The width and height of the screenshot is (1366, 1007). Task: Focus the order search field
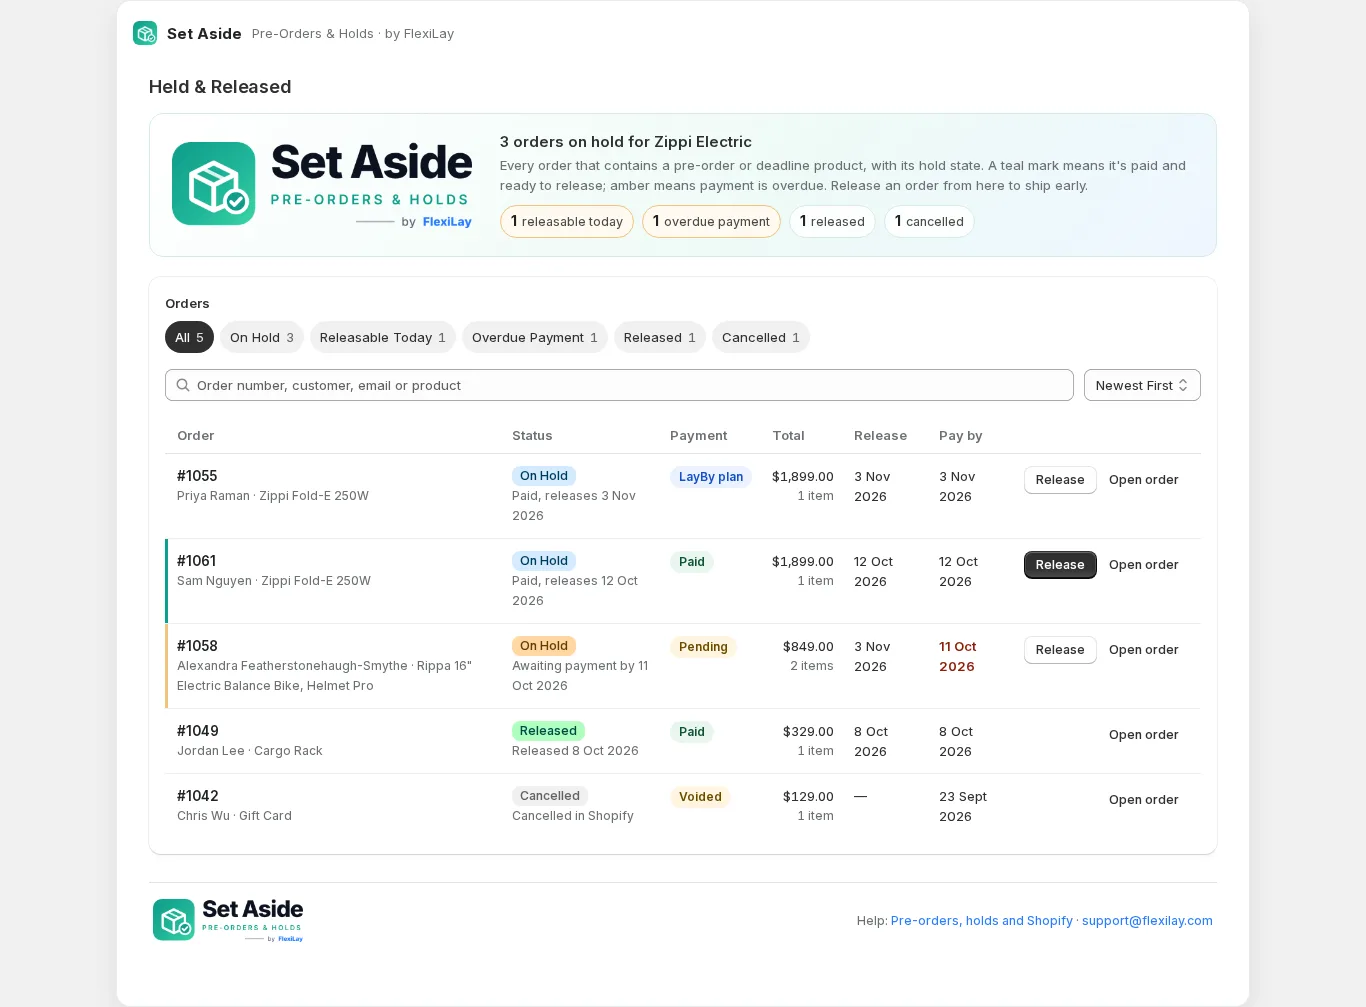(x=619, y=385)
